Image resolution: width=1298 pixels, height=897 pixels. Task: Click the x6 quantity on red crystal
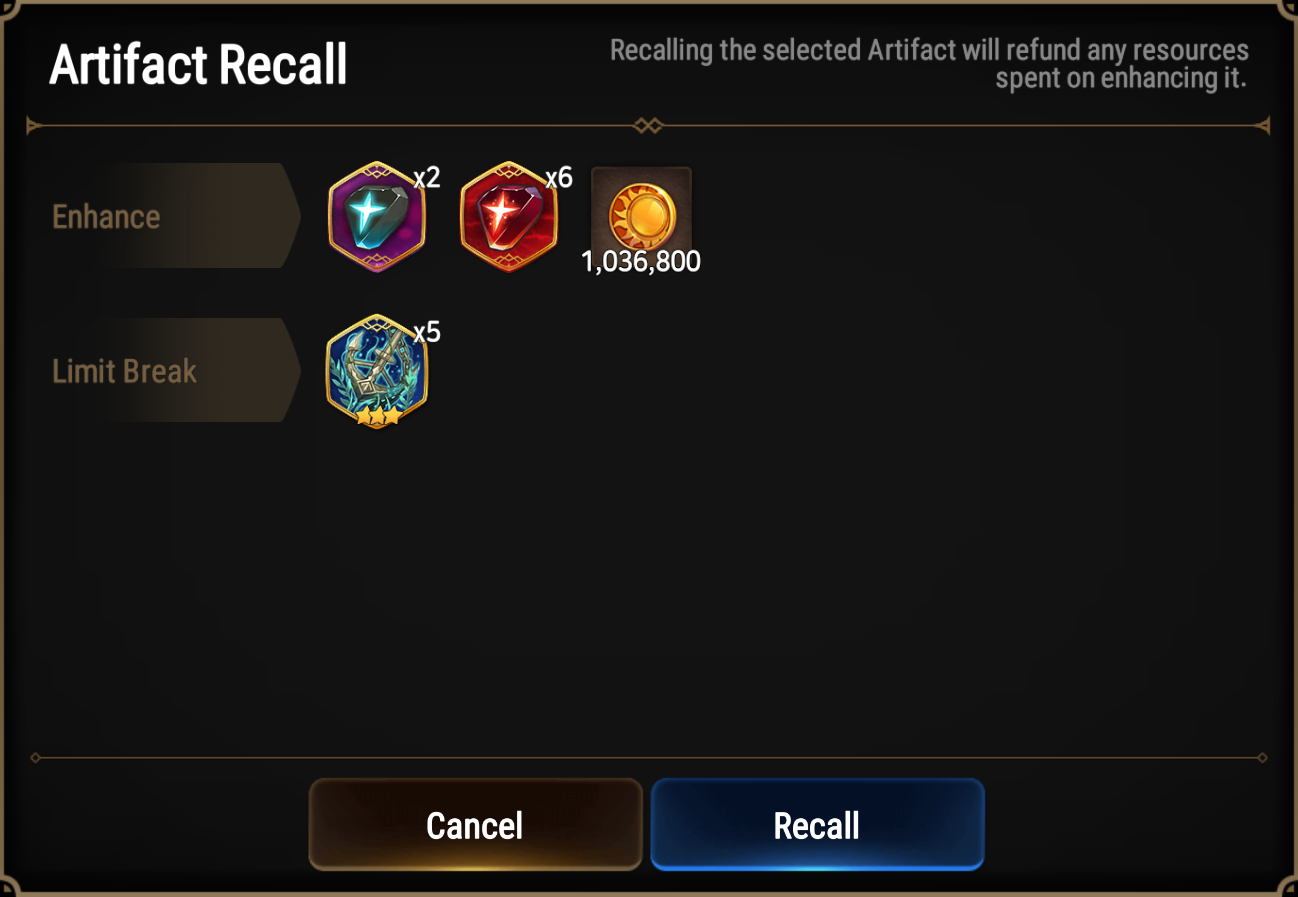[559, 178]
